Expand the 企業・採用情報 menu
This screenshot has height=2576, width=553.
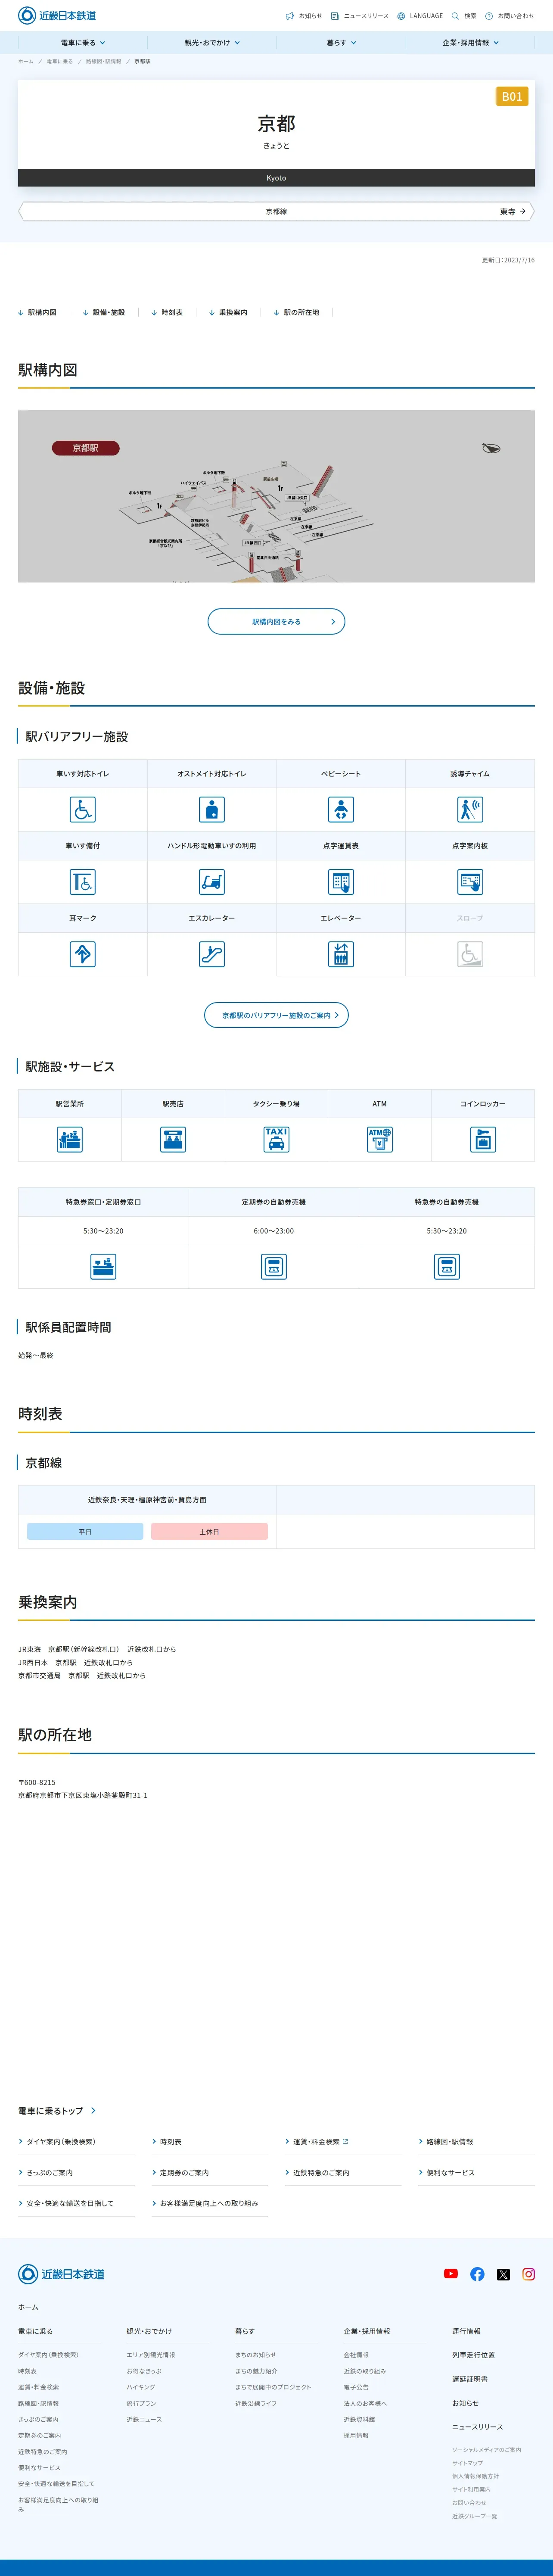[470, 43]
